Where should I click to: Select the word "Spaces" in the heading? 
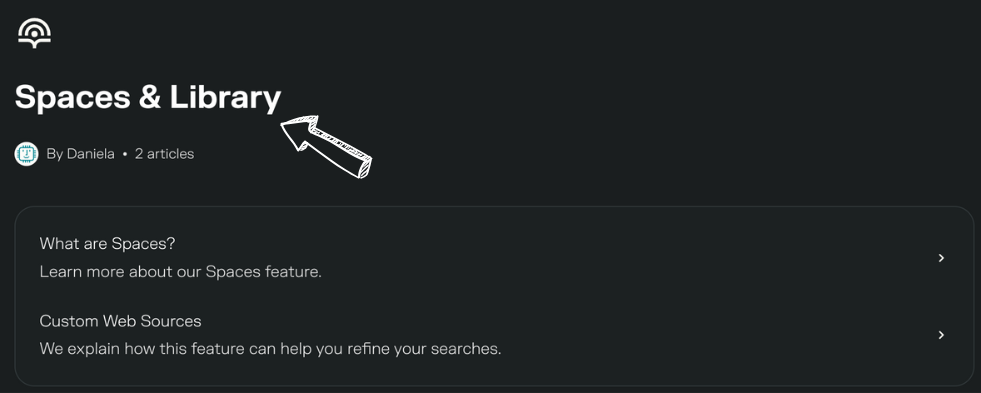[73, 98]
